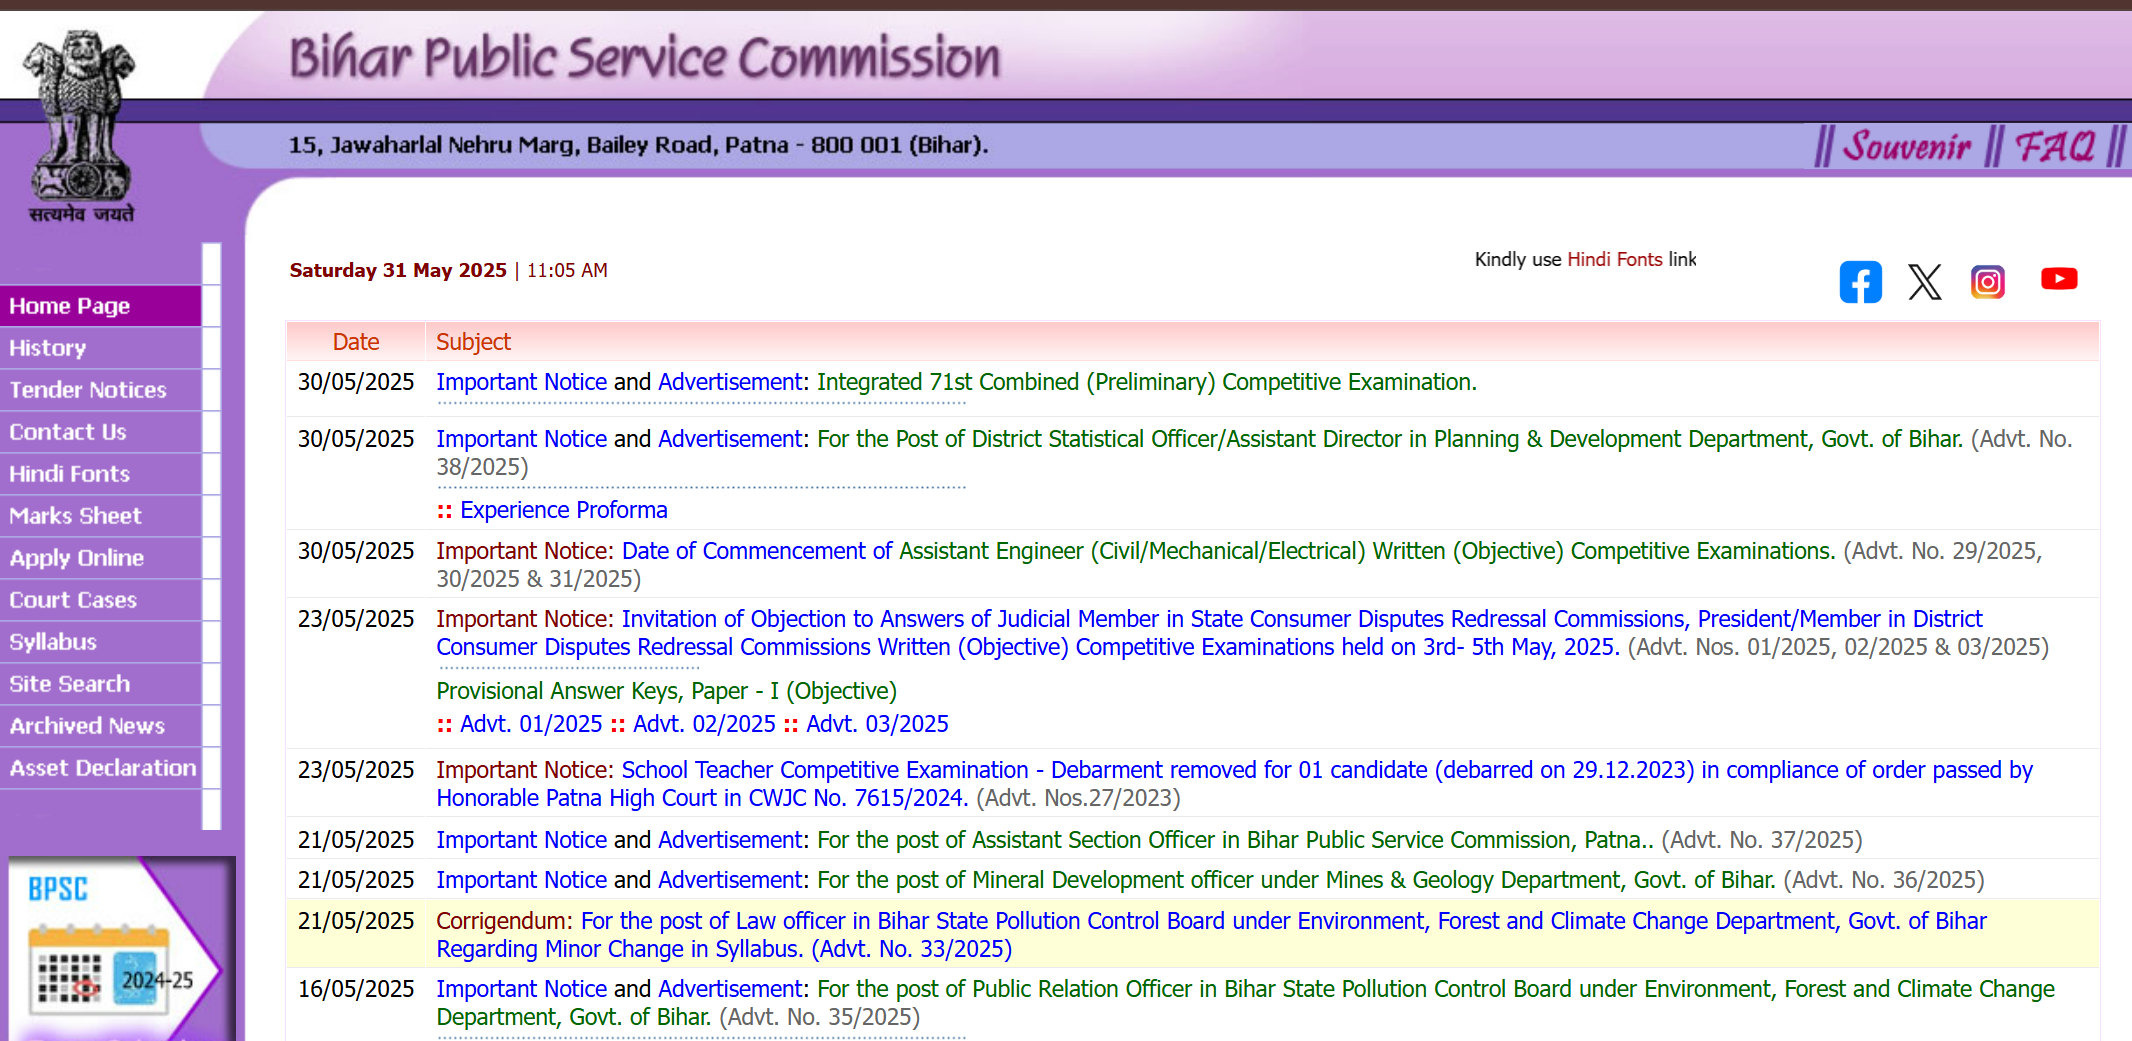The width and height of the screenshot is (2132, 1041).
Task: Open Advertisement for District Statistical Officer post
Action: tap(730, 439)
